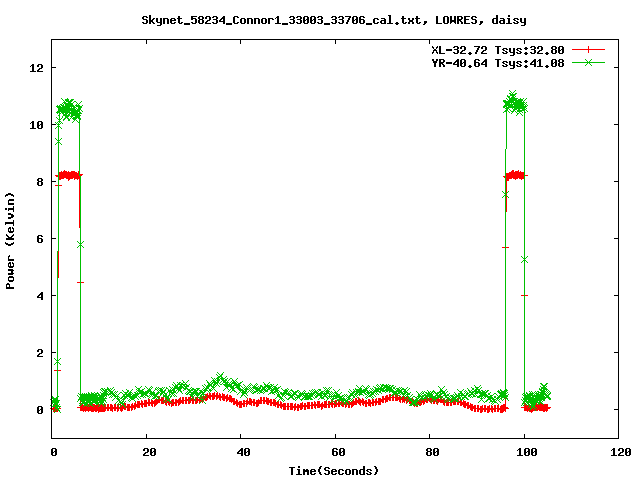Click the y-axis tick label 6
Image resolution: width=640 pixels, height=480 pixels.
click(x=40, y=239)
